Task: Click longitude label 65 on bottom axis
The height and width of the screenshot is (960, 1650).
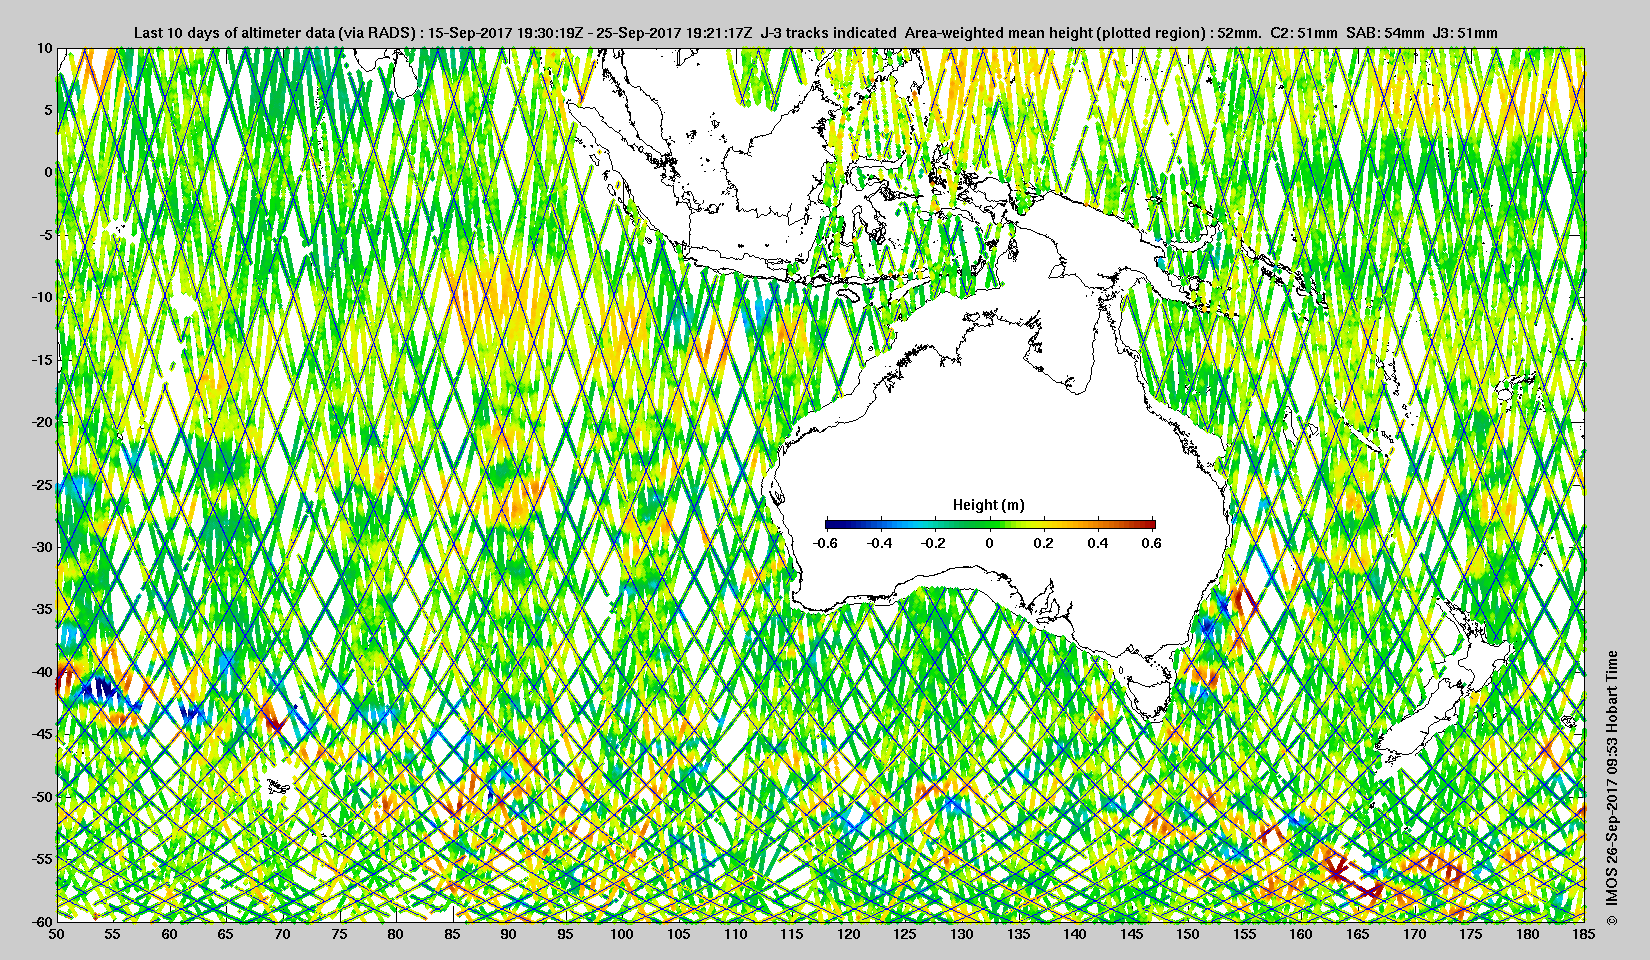Action: [226, 934]
